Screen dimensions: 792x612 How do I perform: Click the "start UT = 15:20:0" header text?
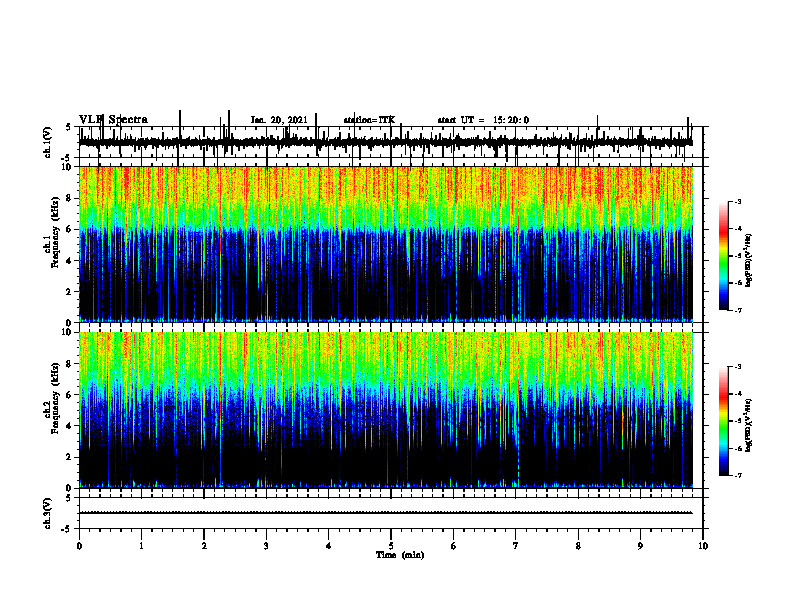[483, 120]
